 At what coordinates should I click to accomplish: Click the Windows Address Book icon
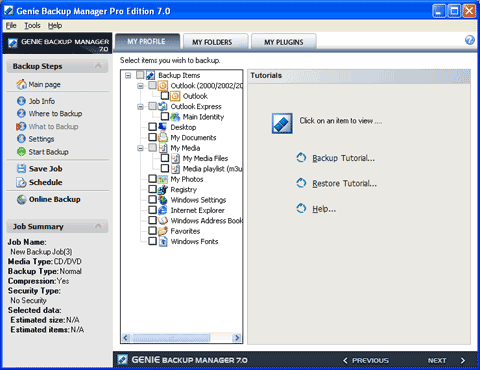(163, 220)
